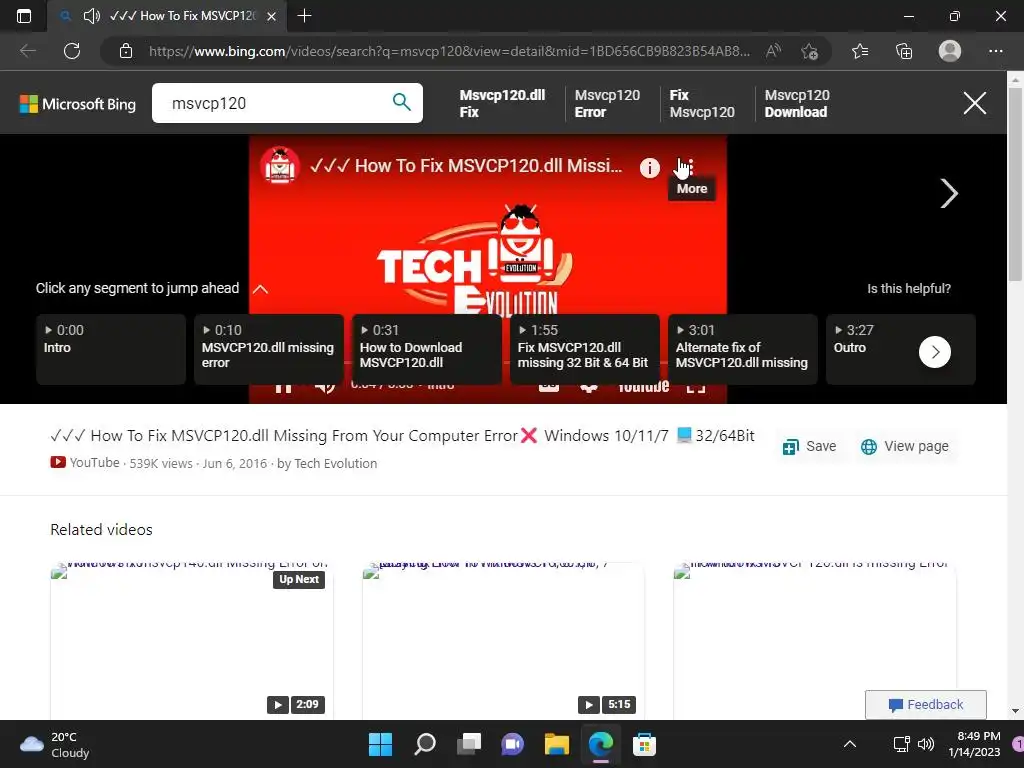
Task: Save the video to collection
Action: point(809,447)
